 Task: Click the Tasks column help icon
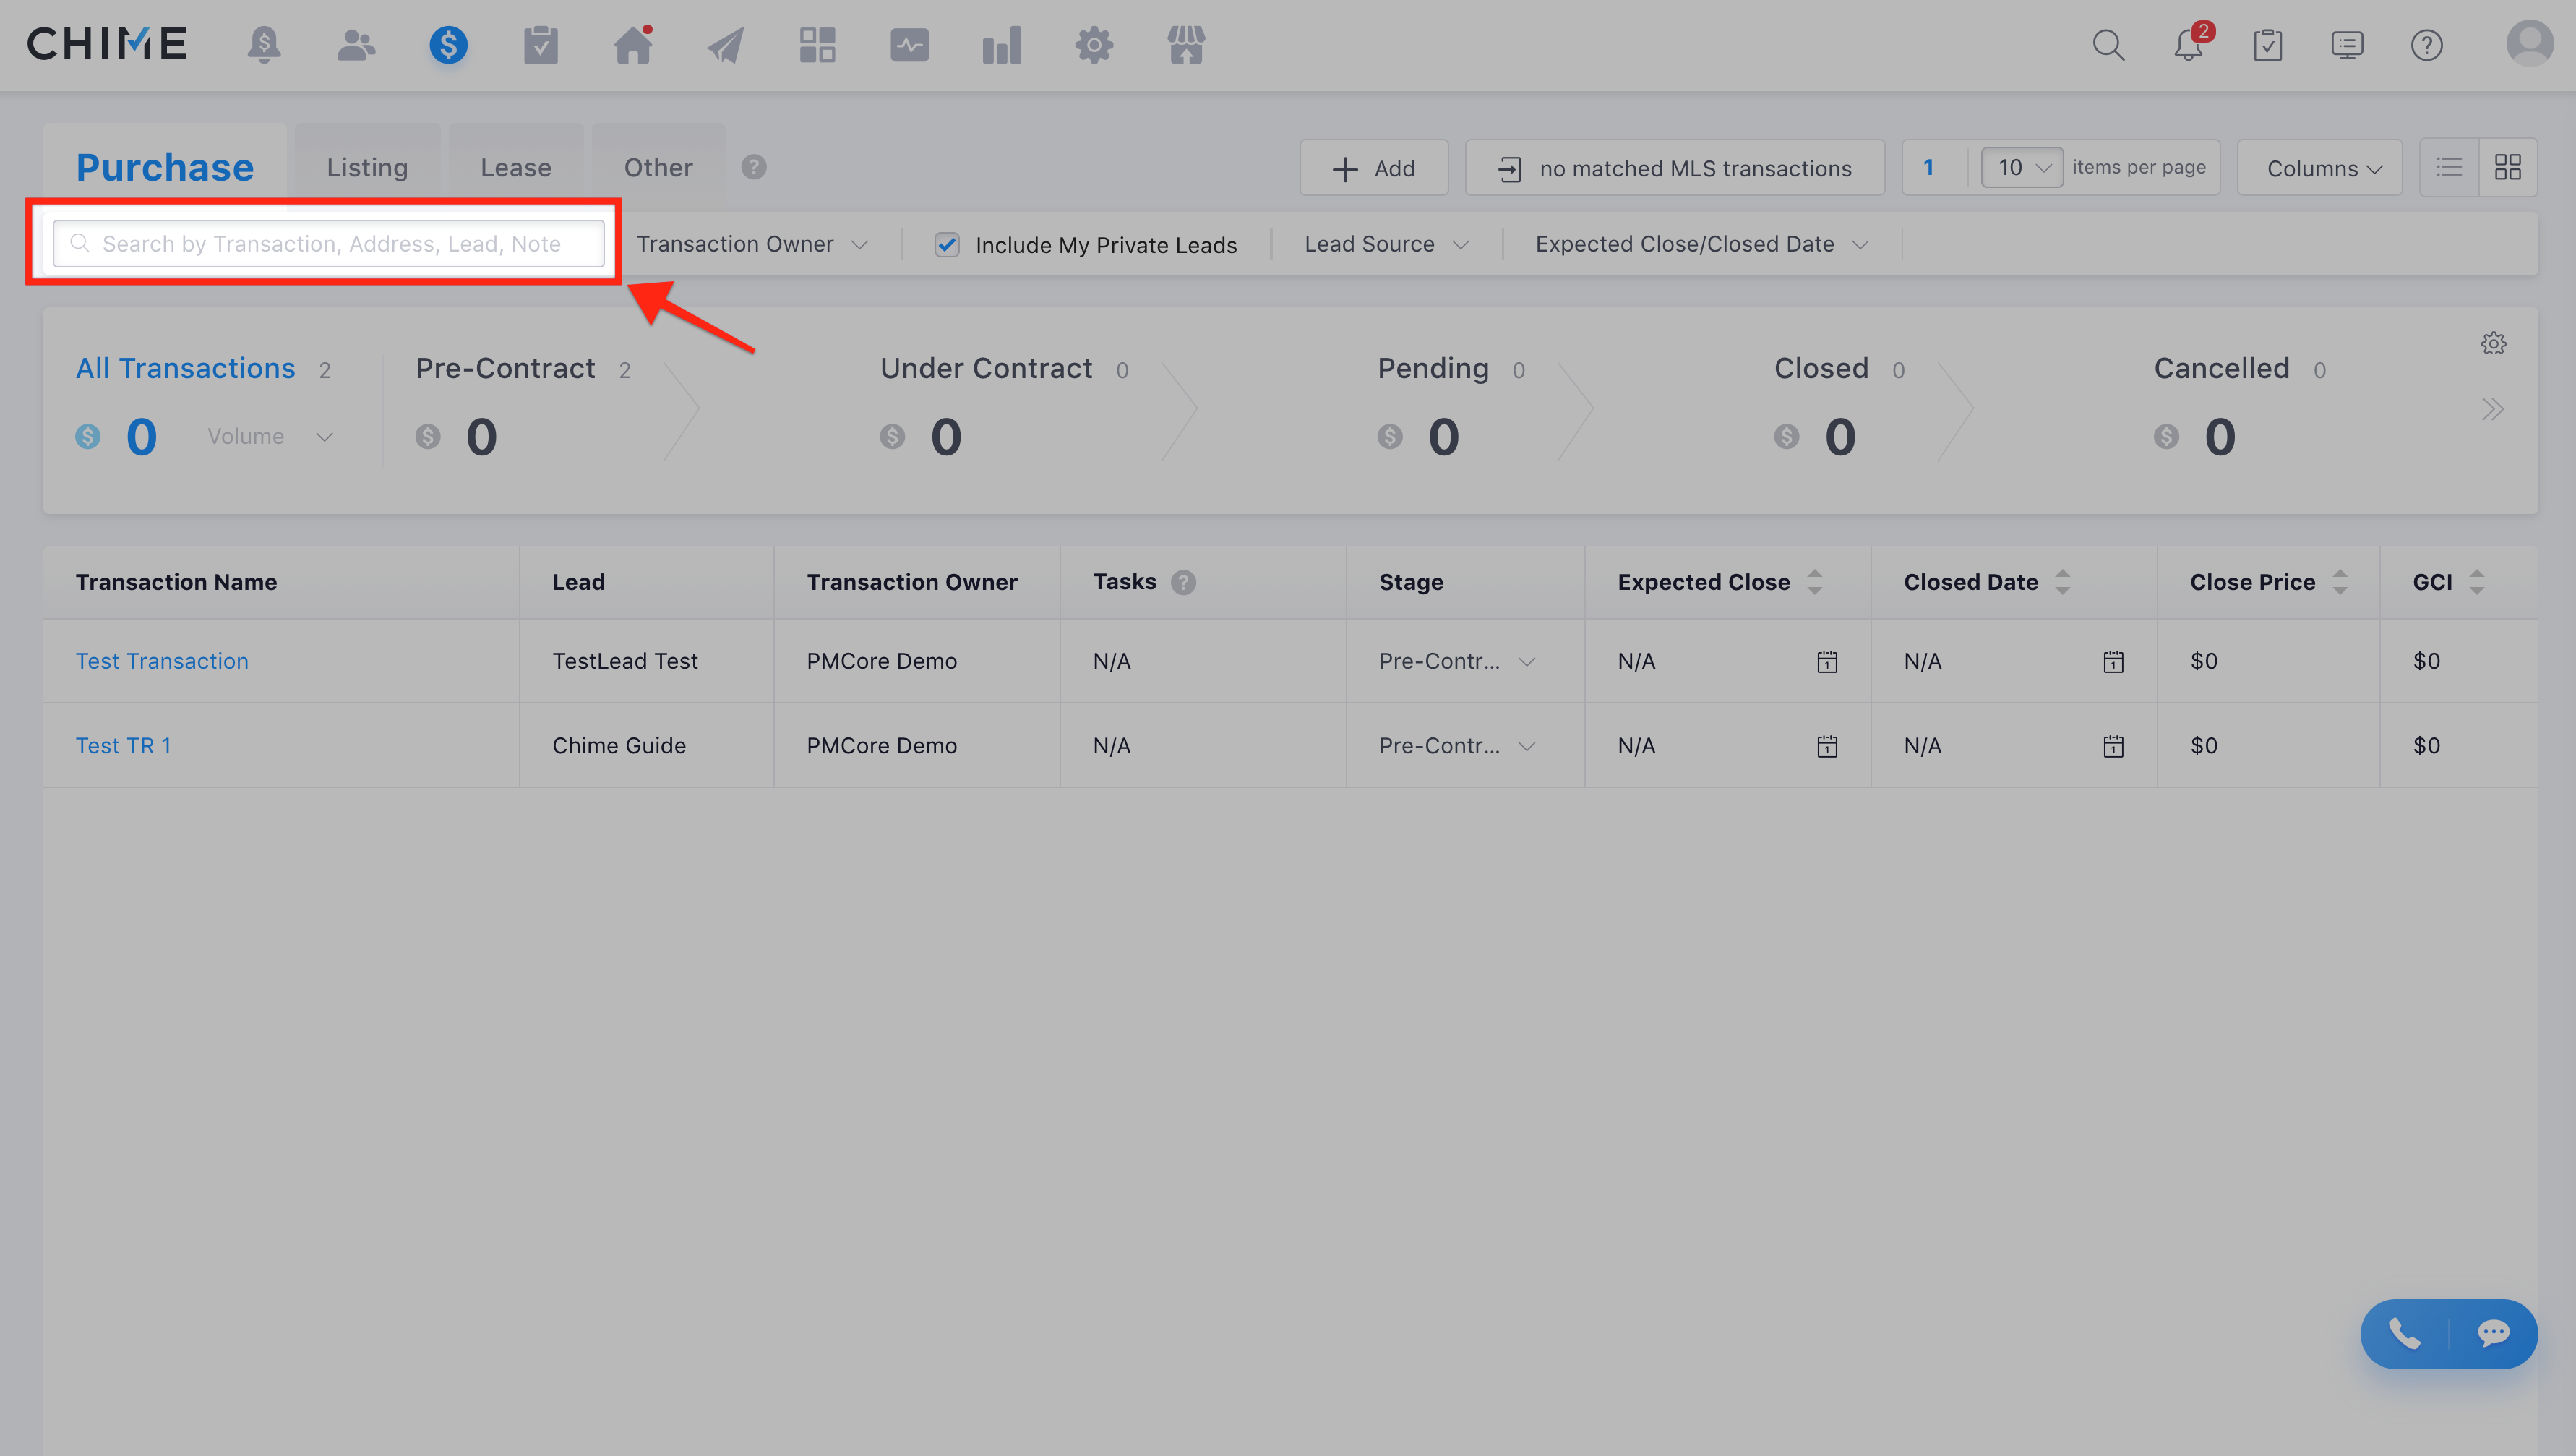pyautogui.click(x=1183, y=582)
